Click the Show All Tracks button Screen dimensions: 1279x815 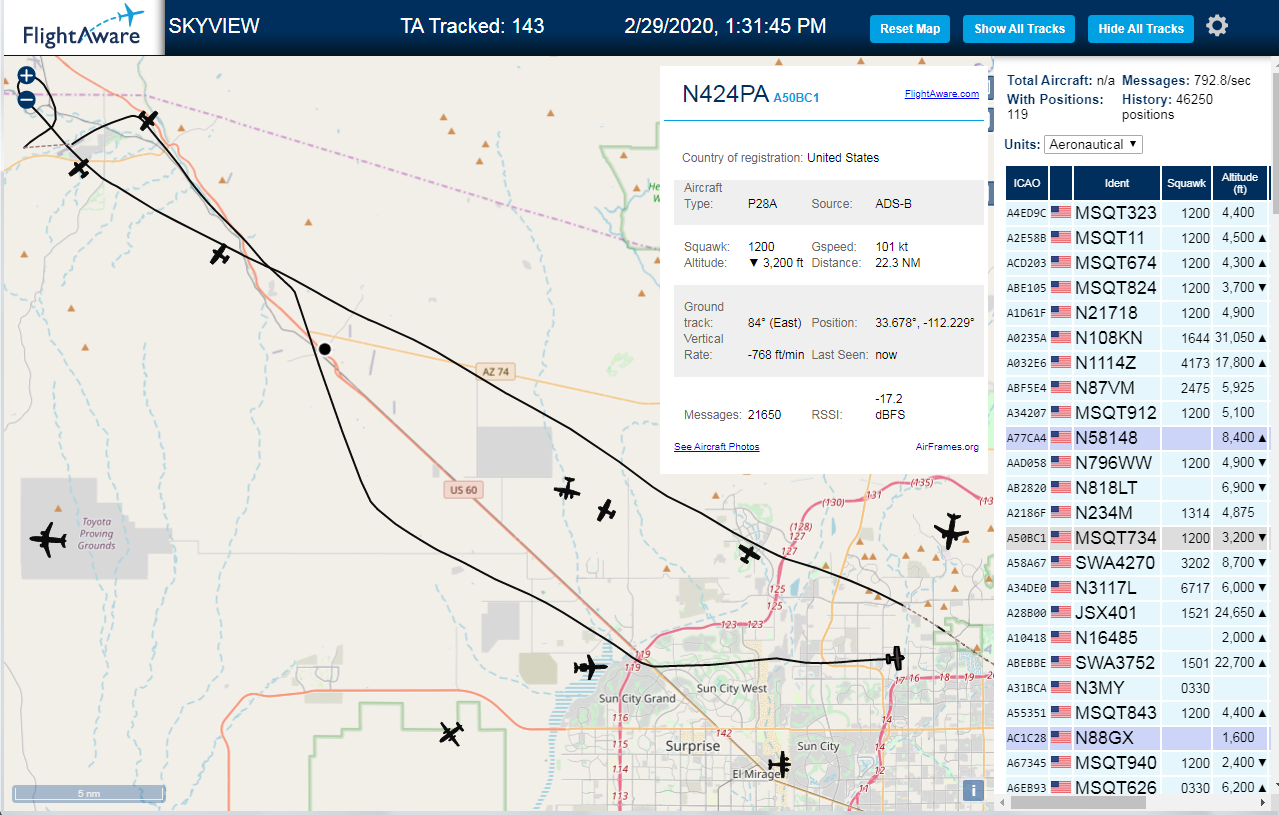point(1019,29)
